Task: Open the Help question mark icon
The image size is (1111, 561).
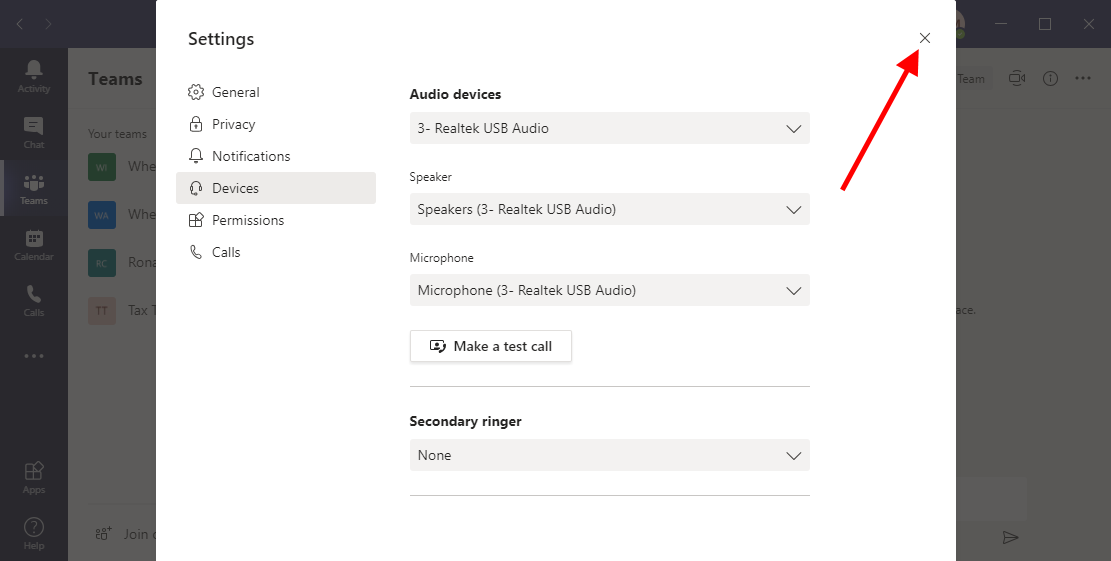Action: coord(34,532)
